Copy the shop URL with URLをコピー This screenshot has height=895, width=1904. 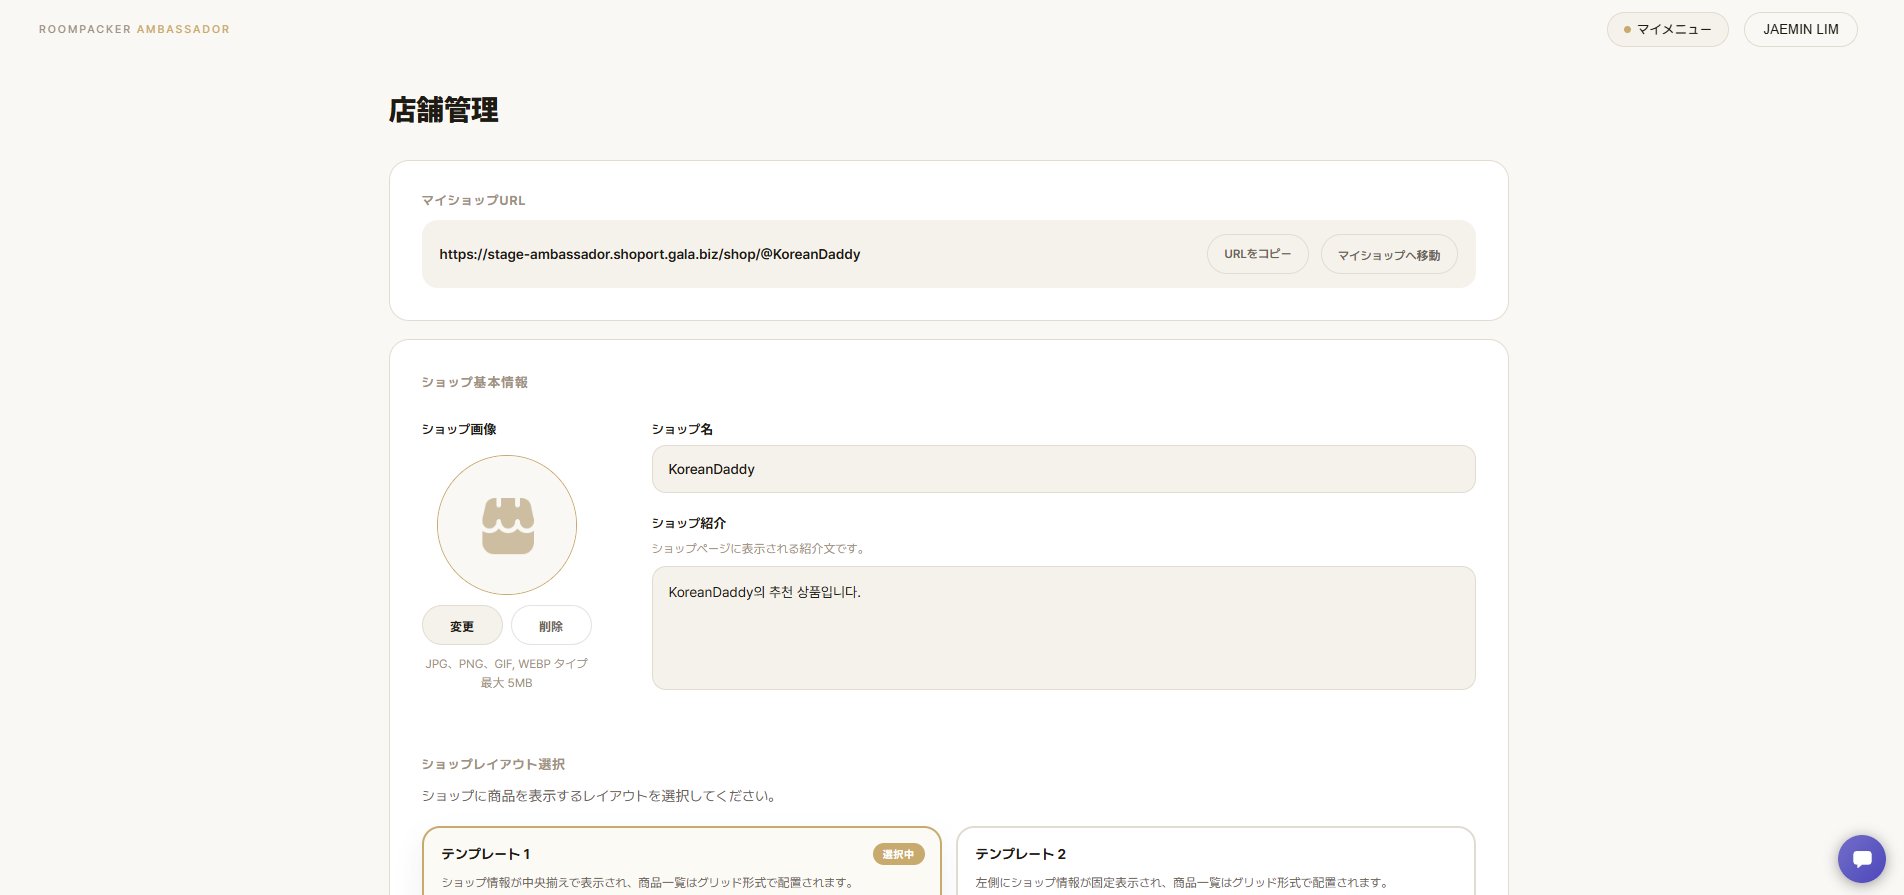point(1257,254)
